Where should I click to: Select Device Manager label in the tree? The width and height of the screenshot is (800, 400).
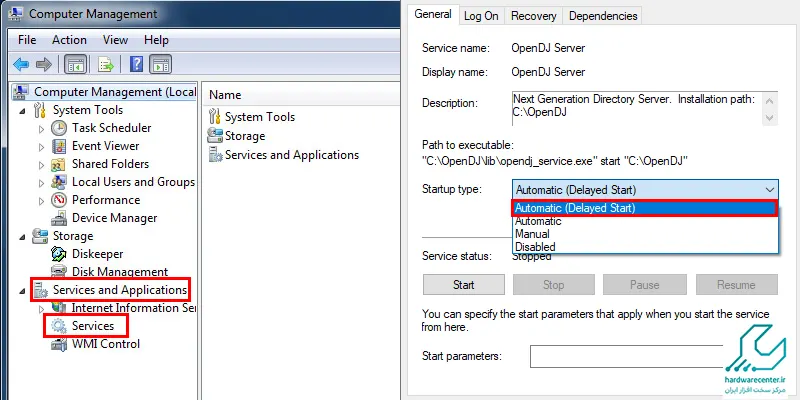point(114,218)
